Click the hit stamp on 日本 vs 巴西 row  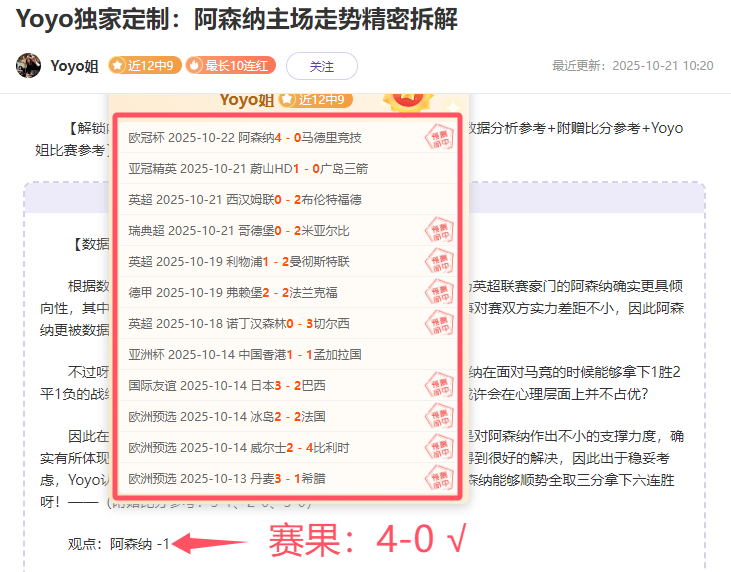tap(438, 385)
